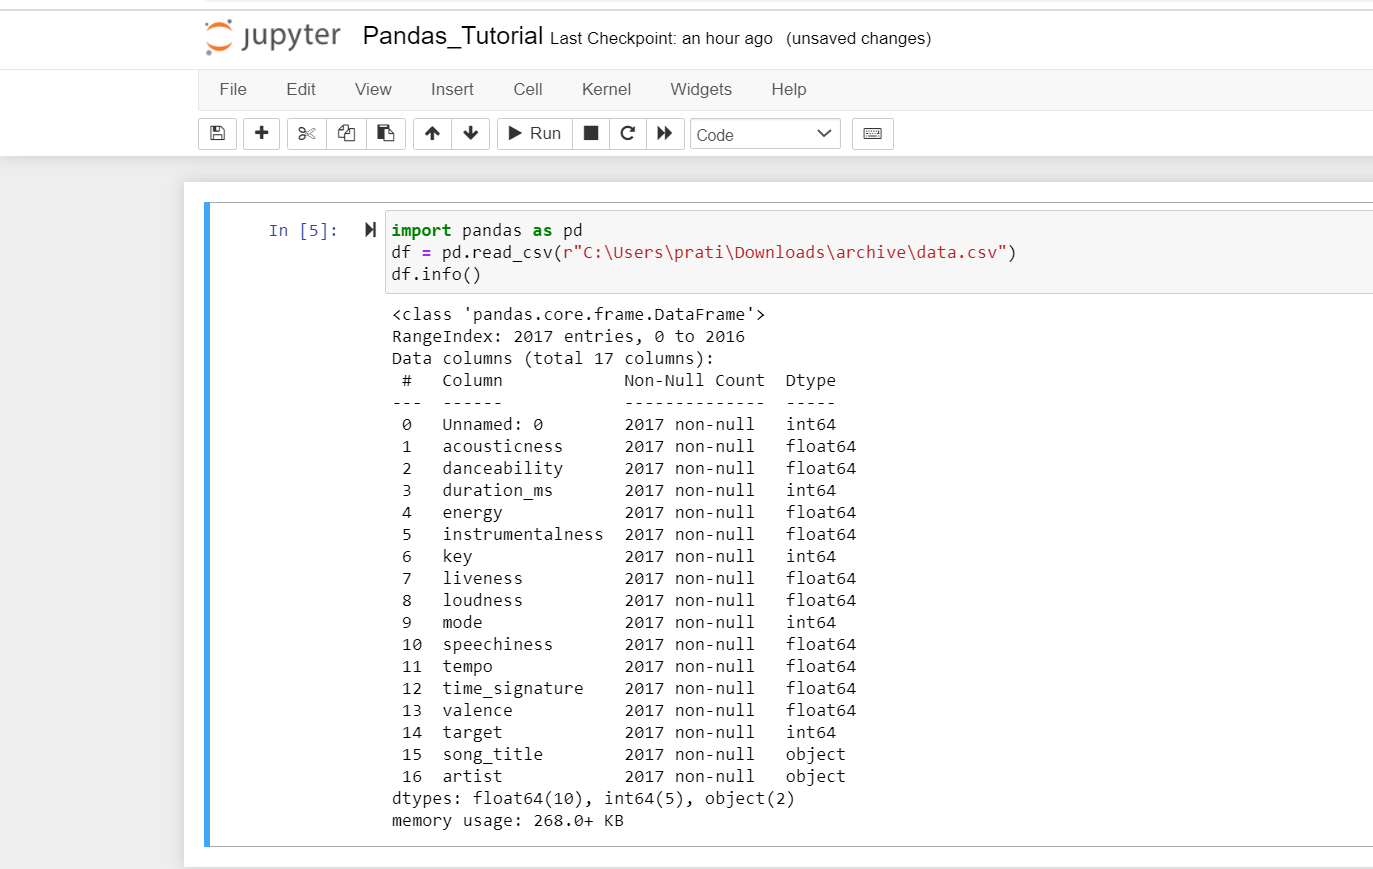Click the RangeIndex 2017 entries output line
Screen dimensions: 1373x869
pos(568,336)
